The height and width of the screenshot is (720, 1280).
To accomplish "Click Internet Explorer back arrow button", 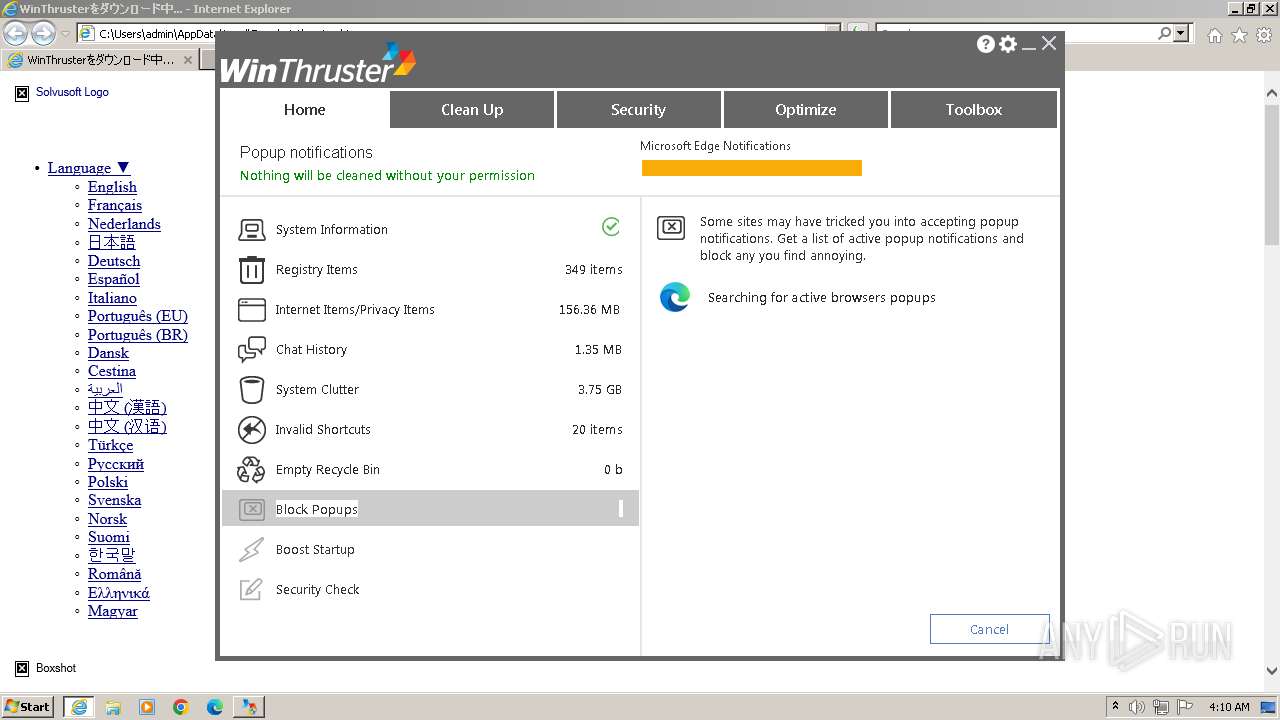I will pos(15,34).
